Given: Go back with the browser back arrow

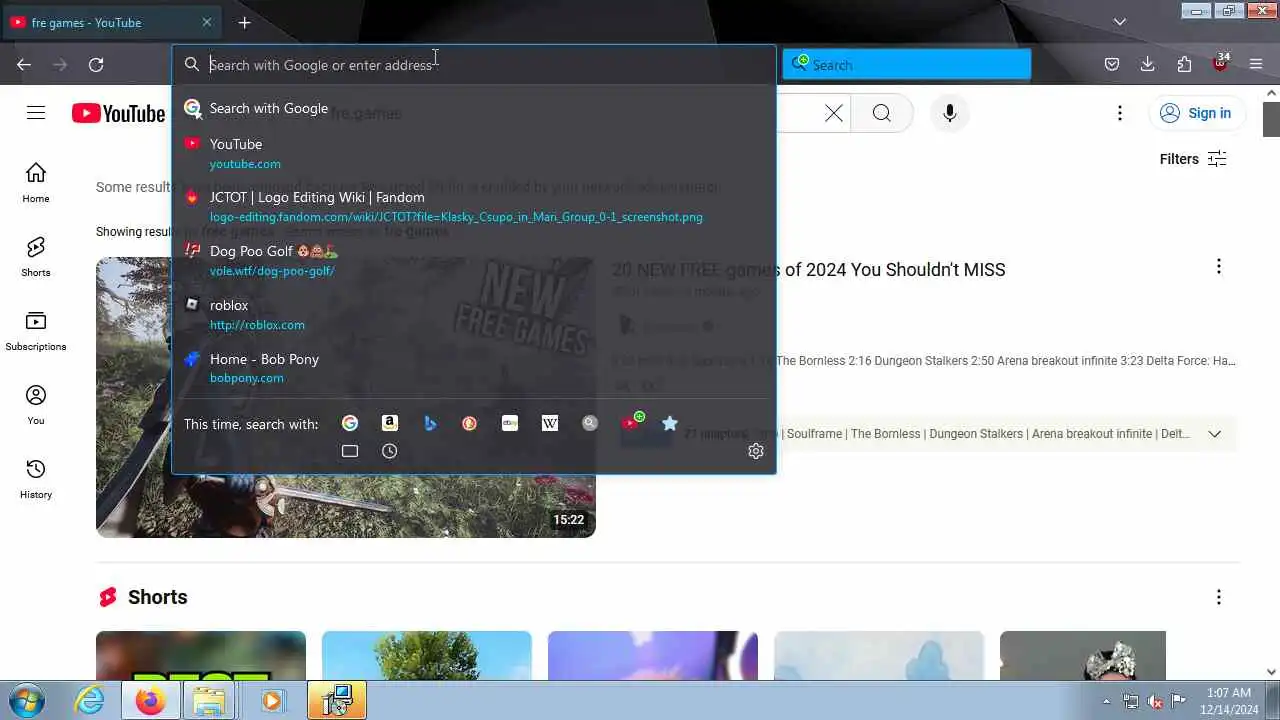Looking at the screenshot, I should pyautogui.click(x=24, y=65).
